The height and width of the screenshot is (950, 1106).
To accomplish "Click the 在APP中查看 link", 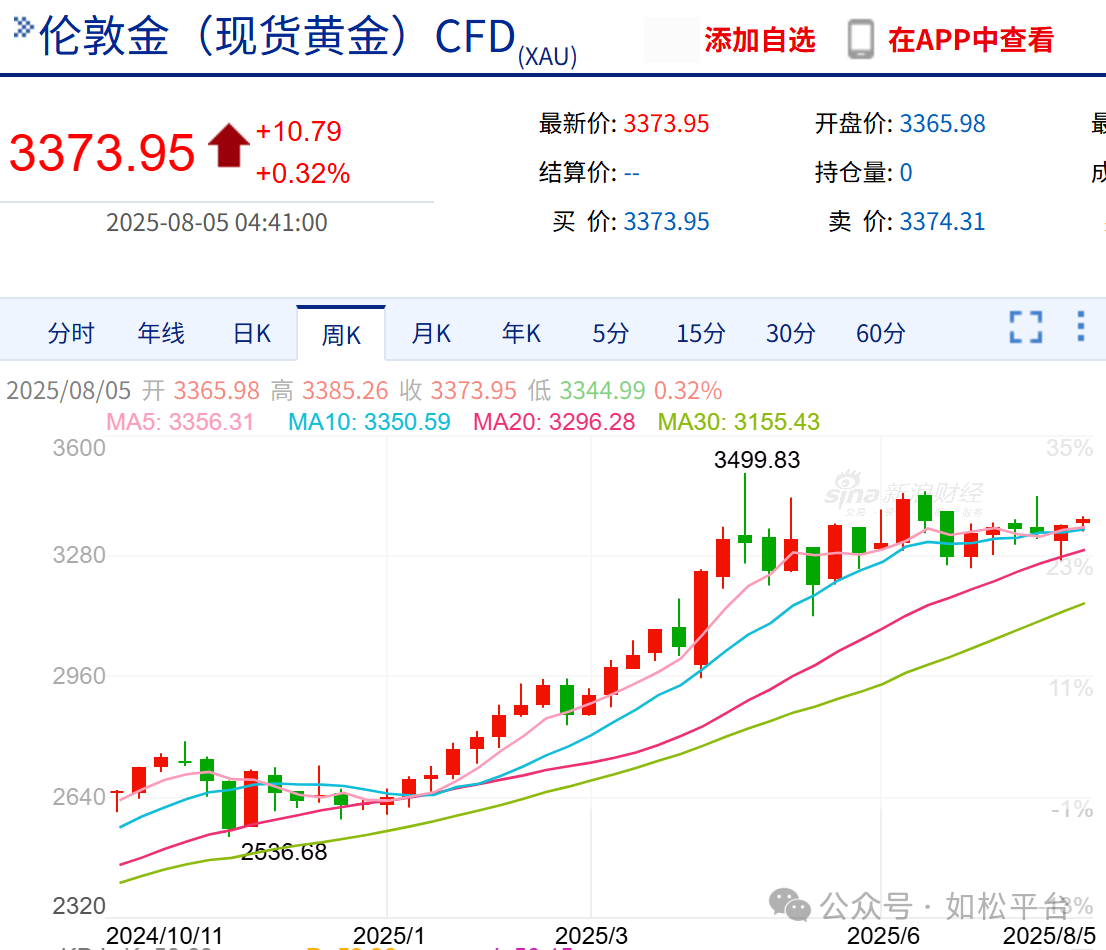I will click(971, 39).
